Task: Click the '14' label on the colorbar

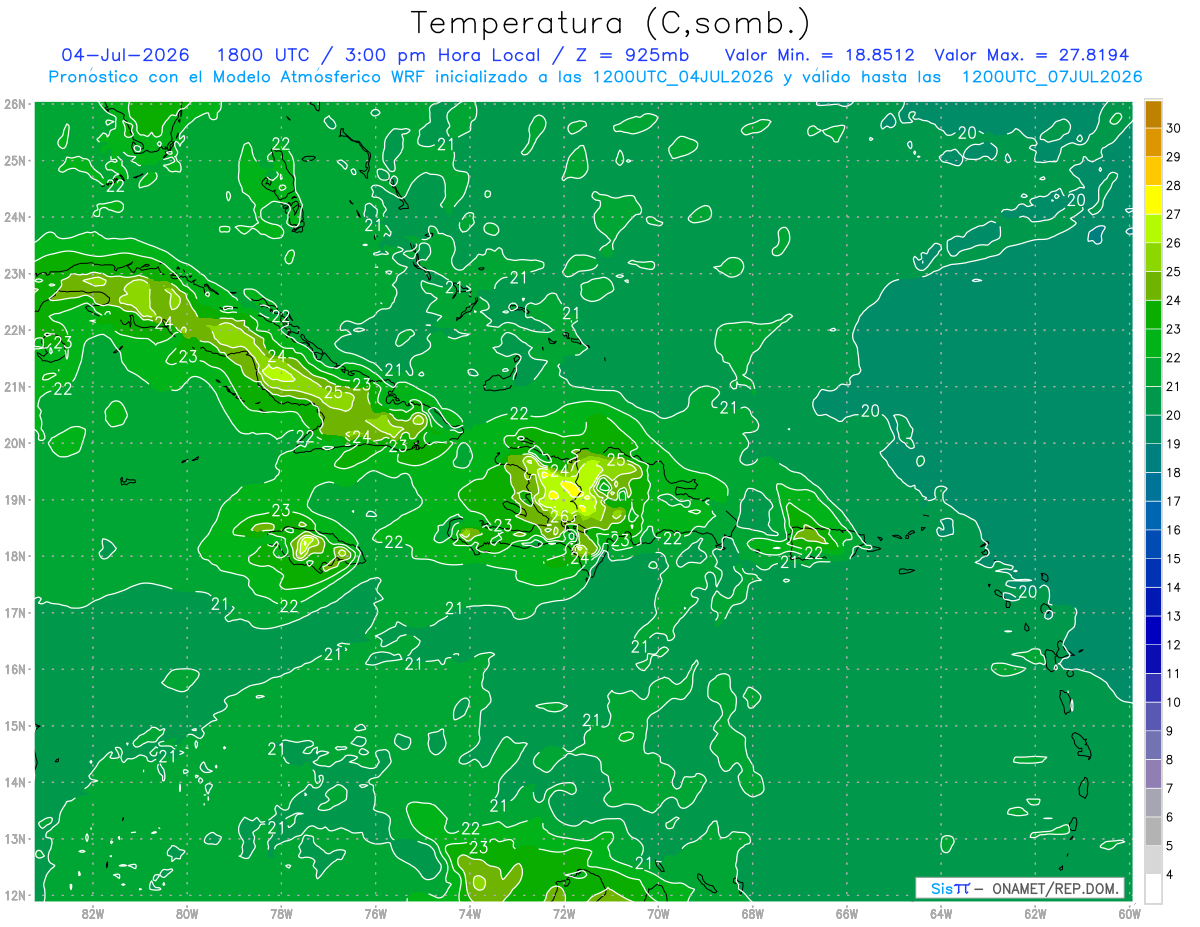Action: 1174,587
